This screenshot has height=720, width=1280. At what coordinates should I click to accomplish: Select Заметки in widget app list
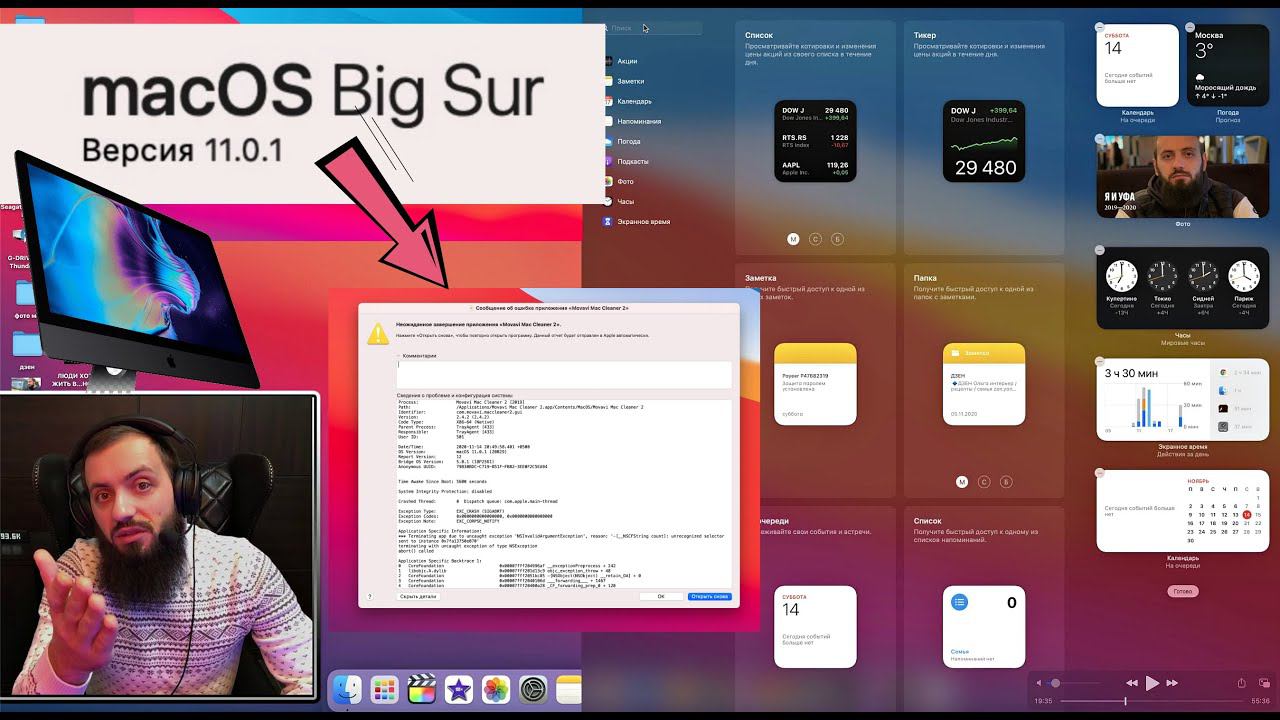[x=630, y=81]
